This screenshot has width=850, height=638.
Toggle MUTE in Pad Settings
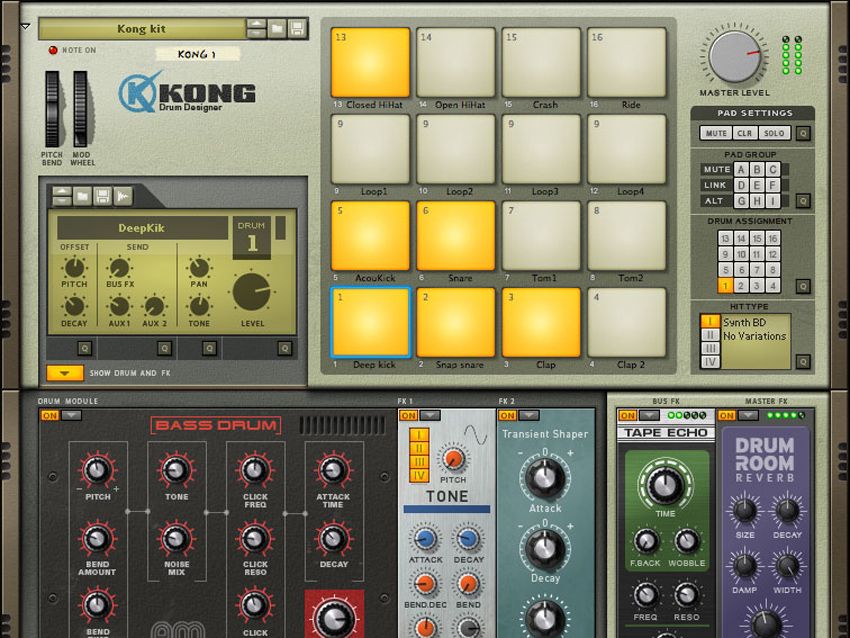coord(716,133)
